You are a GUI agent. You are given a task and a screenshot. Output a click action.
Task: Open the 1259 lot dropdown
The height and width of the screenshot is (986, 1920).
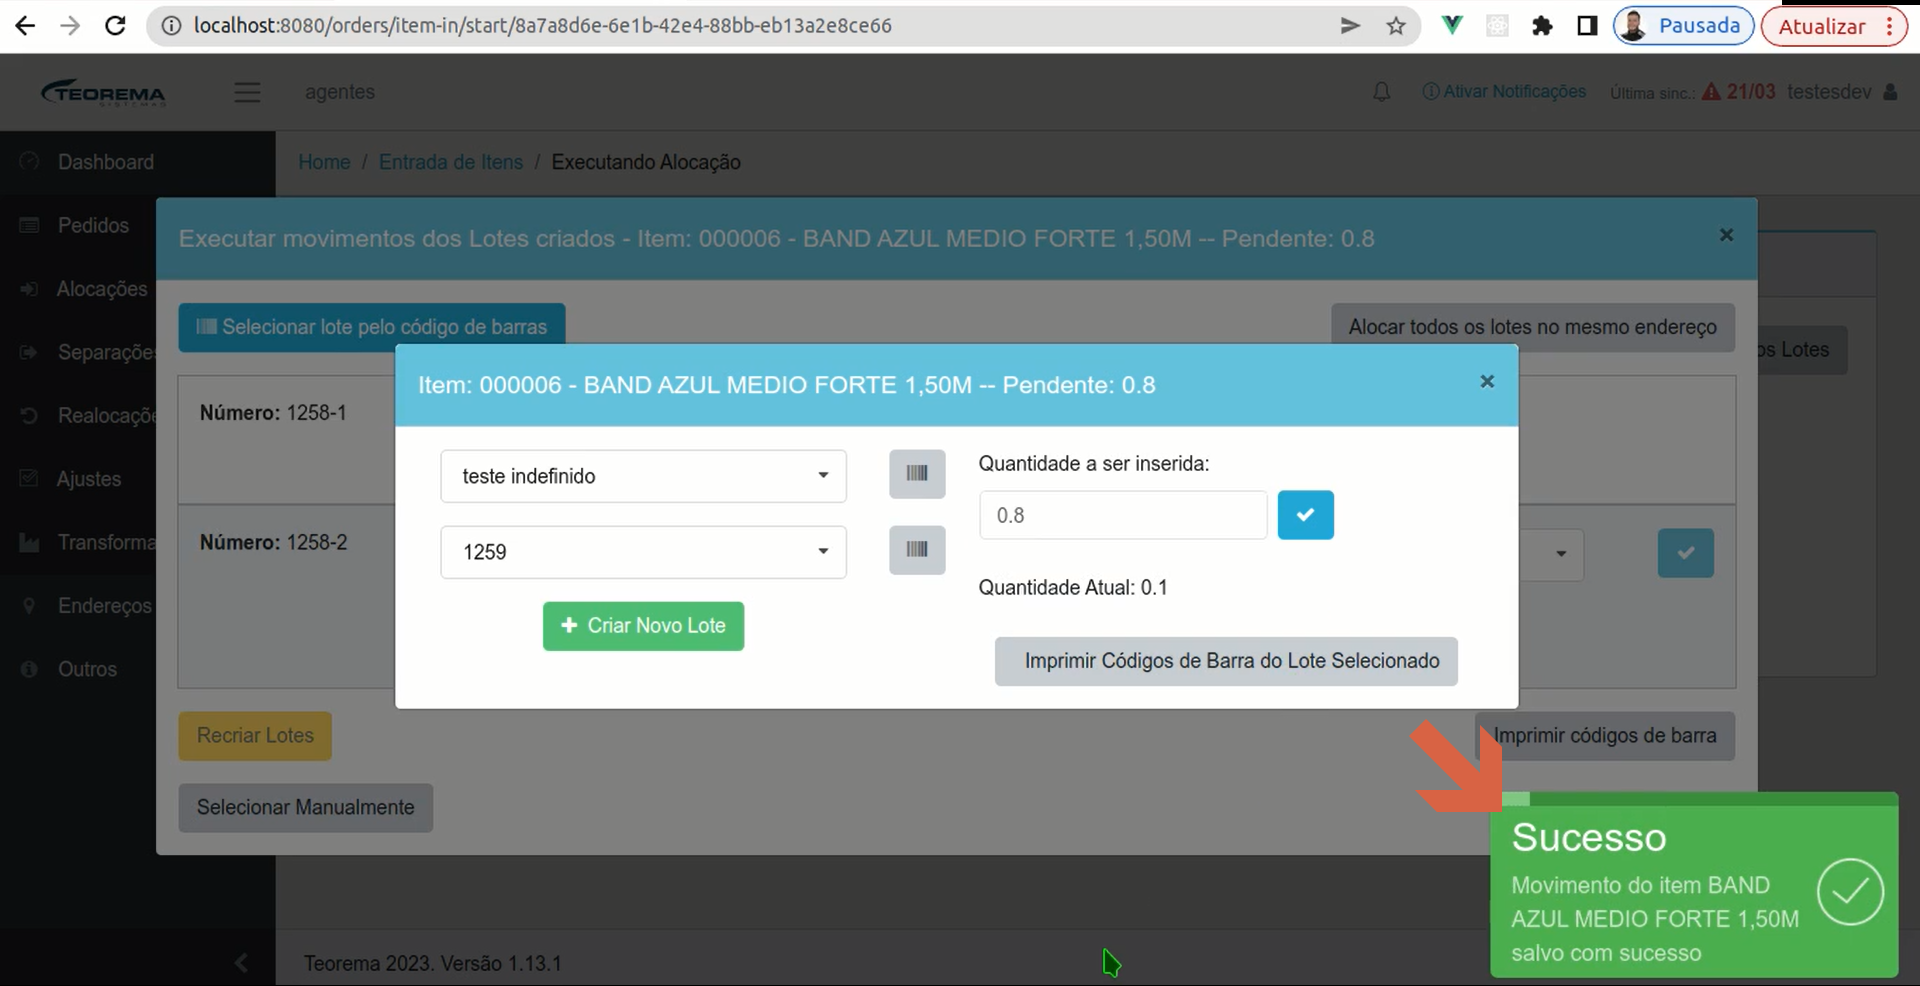(x=643, y=552)
